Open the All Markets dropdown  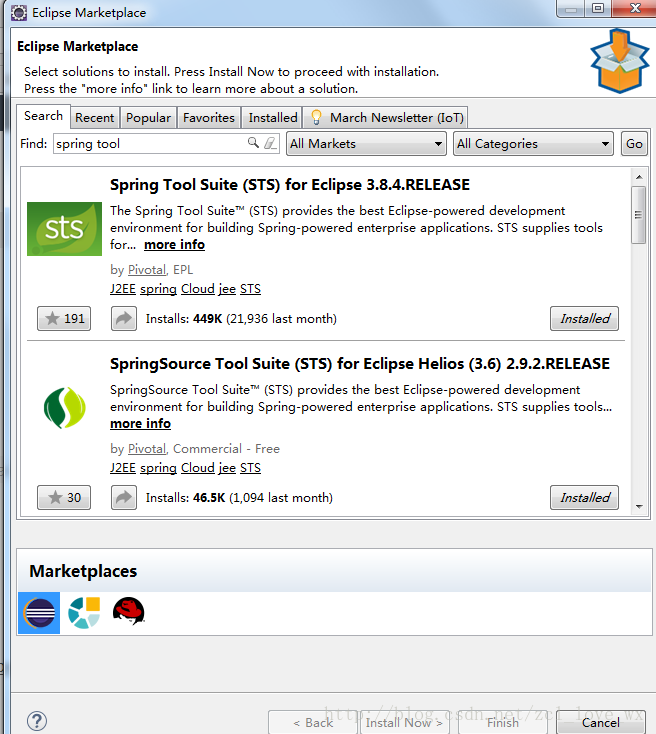point(366,144)
